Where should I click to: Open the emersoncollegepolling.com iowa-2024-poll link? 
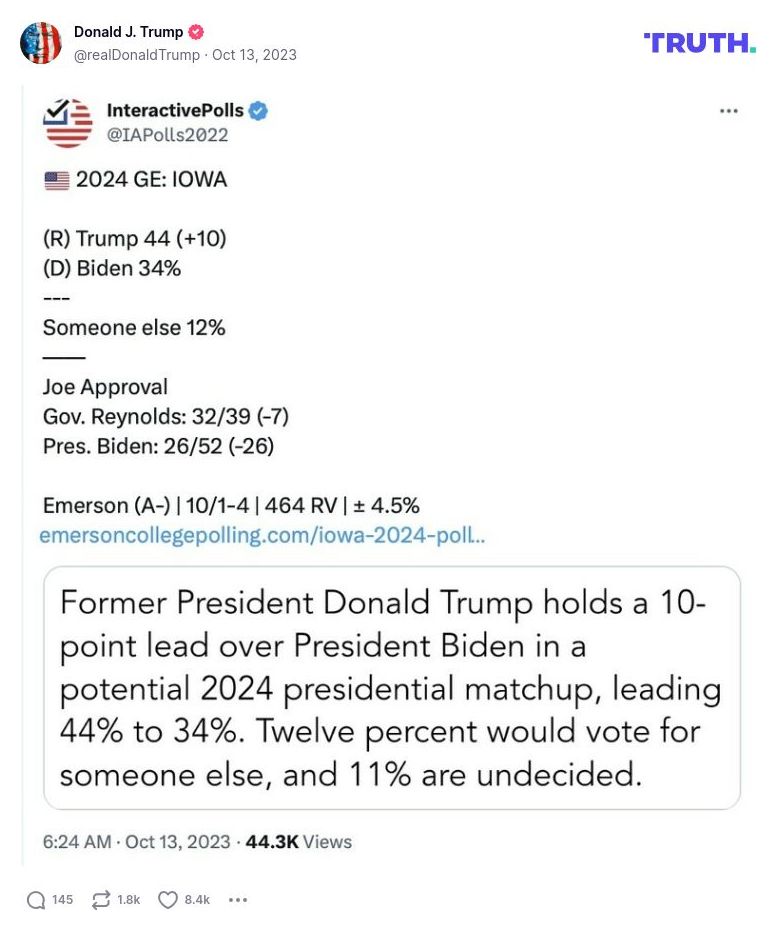262,536
